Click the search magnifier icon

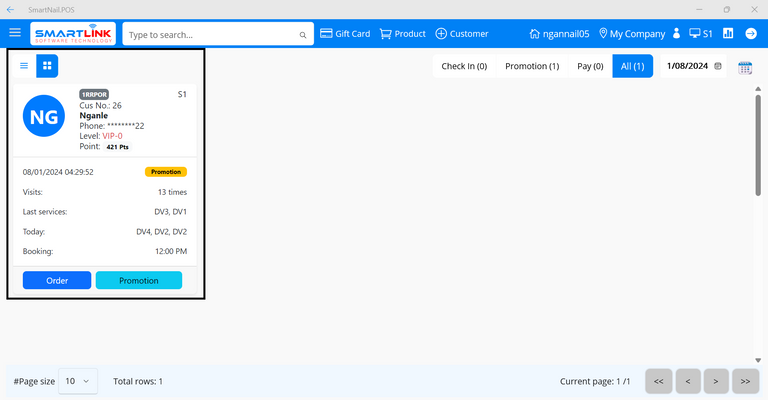tap(303, 35)
